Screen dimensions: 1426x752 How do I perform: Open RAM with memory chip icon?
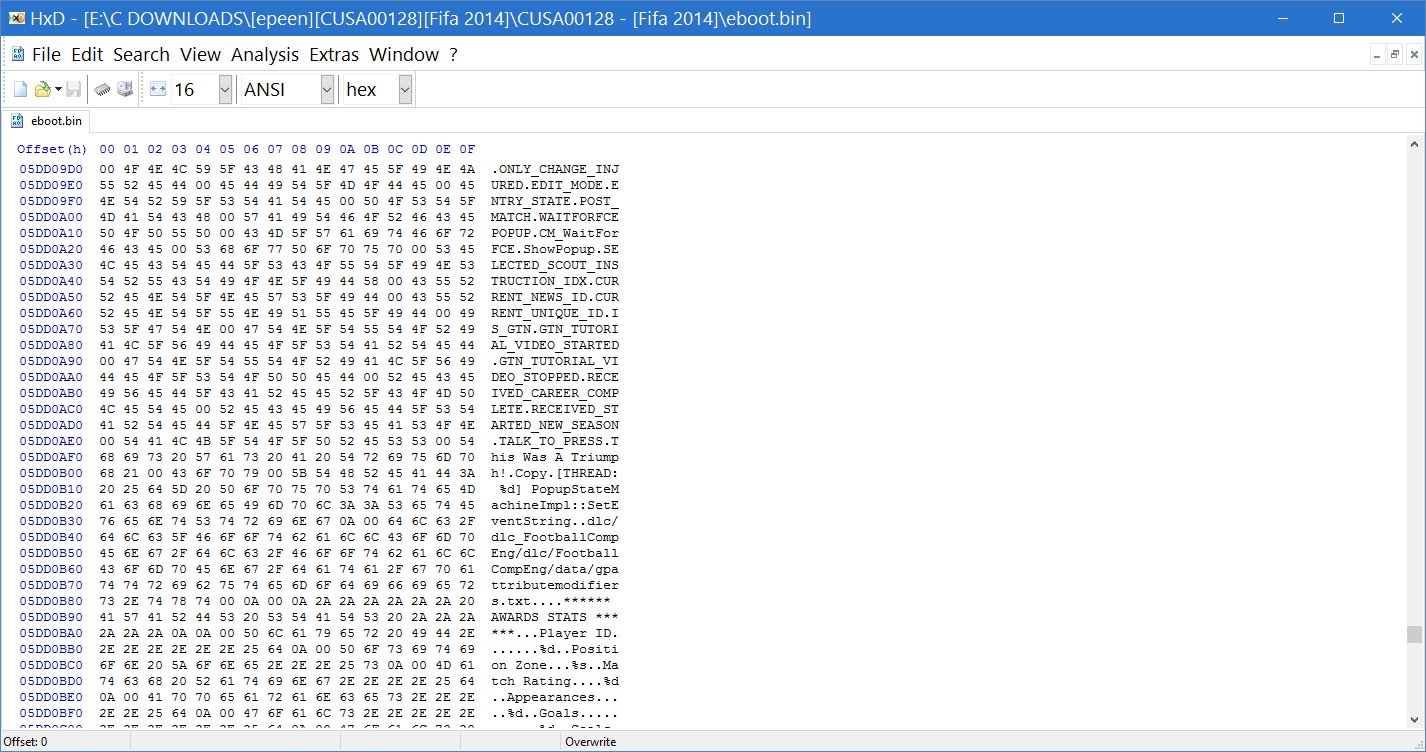(103, 90)
